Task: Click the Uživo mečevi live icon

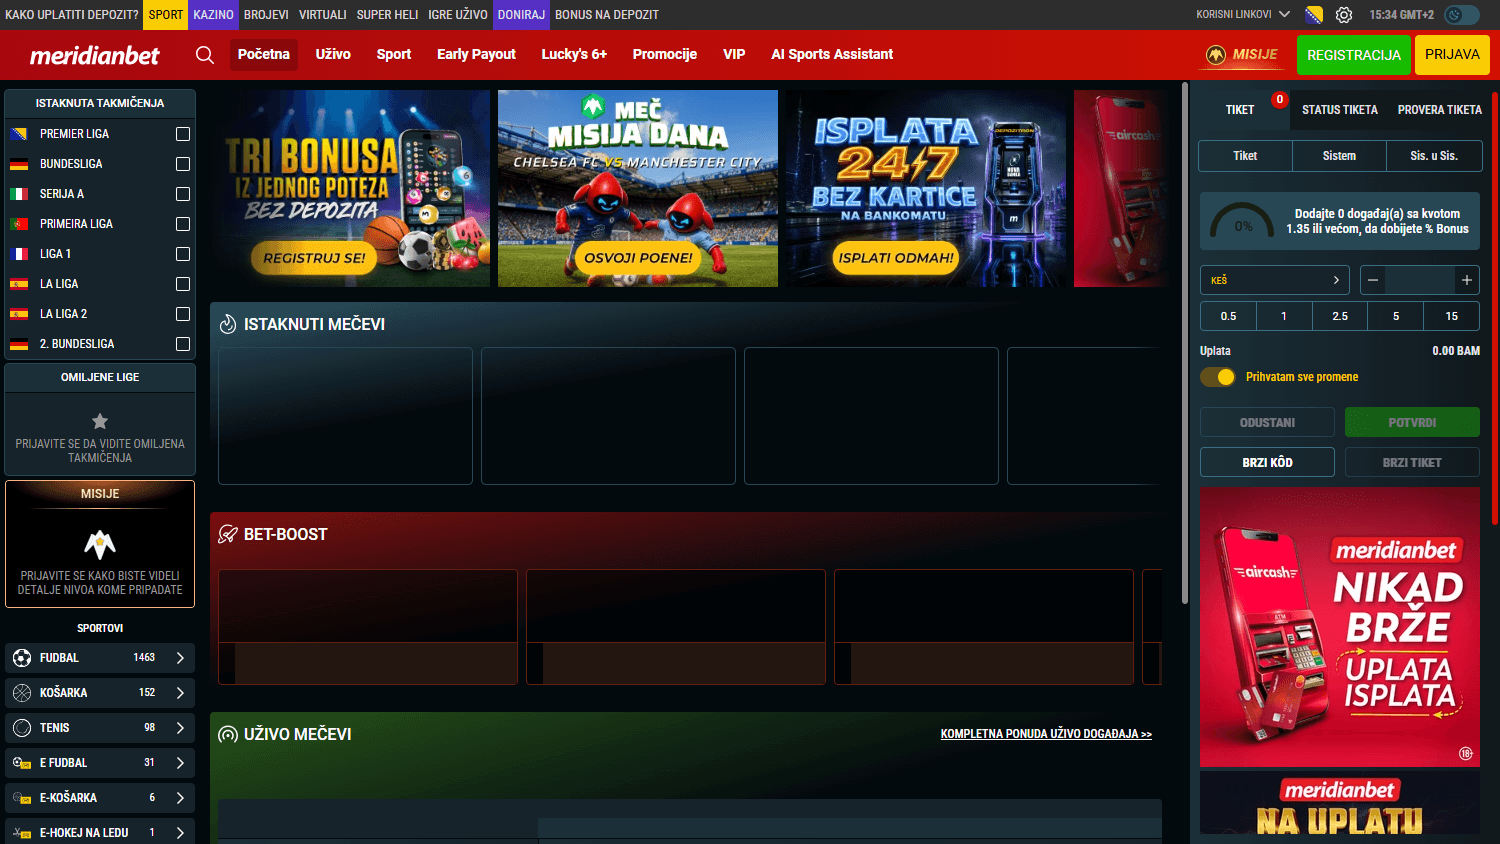Action: click(228, 734)
